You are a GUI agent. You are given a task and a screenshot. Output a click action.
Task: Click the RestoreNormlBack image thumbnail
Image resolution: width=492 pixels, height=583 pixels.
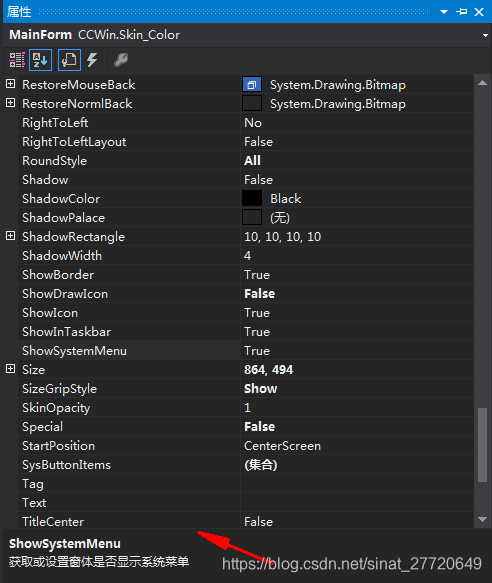pyautogui.click(x=252, y=104)
